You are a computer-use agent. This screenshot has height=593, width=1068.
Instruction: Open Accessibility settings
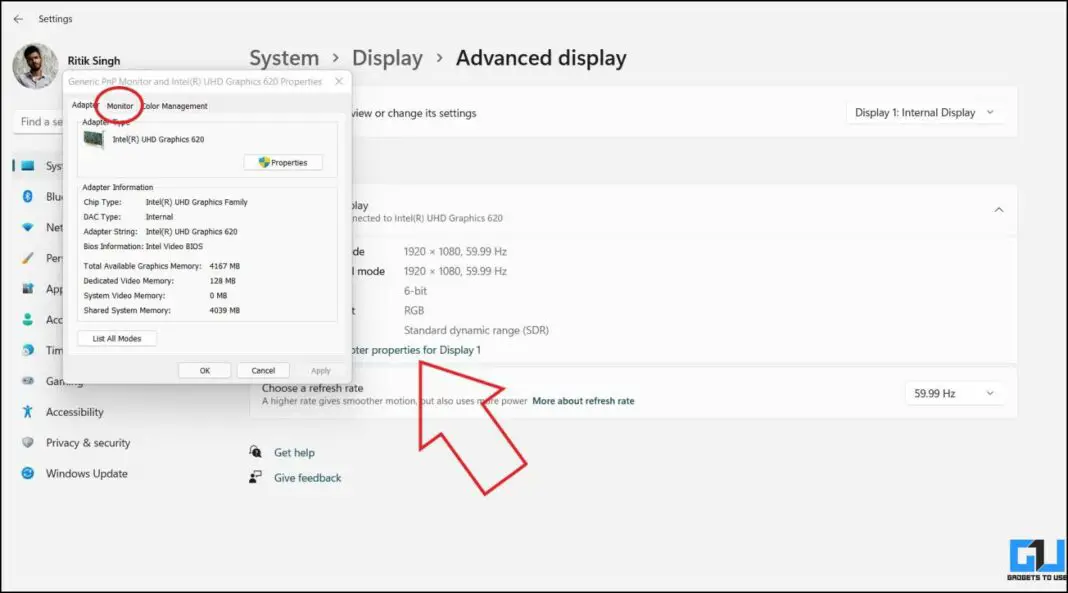click(76, 411)
